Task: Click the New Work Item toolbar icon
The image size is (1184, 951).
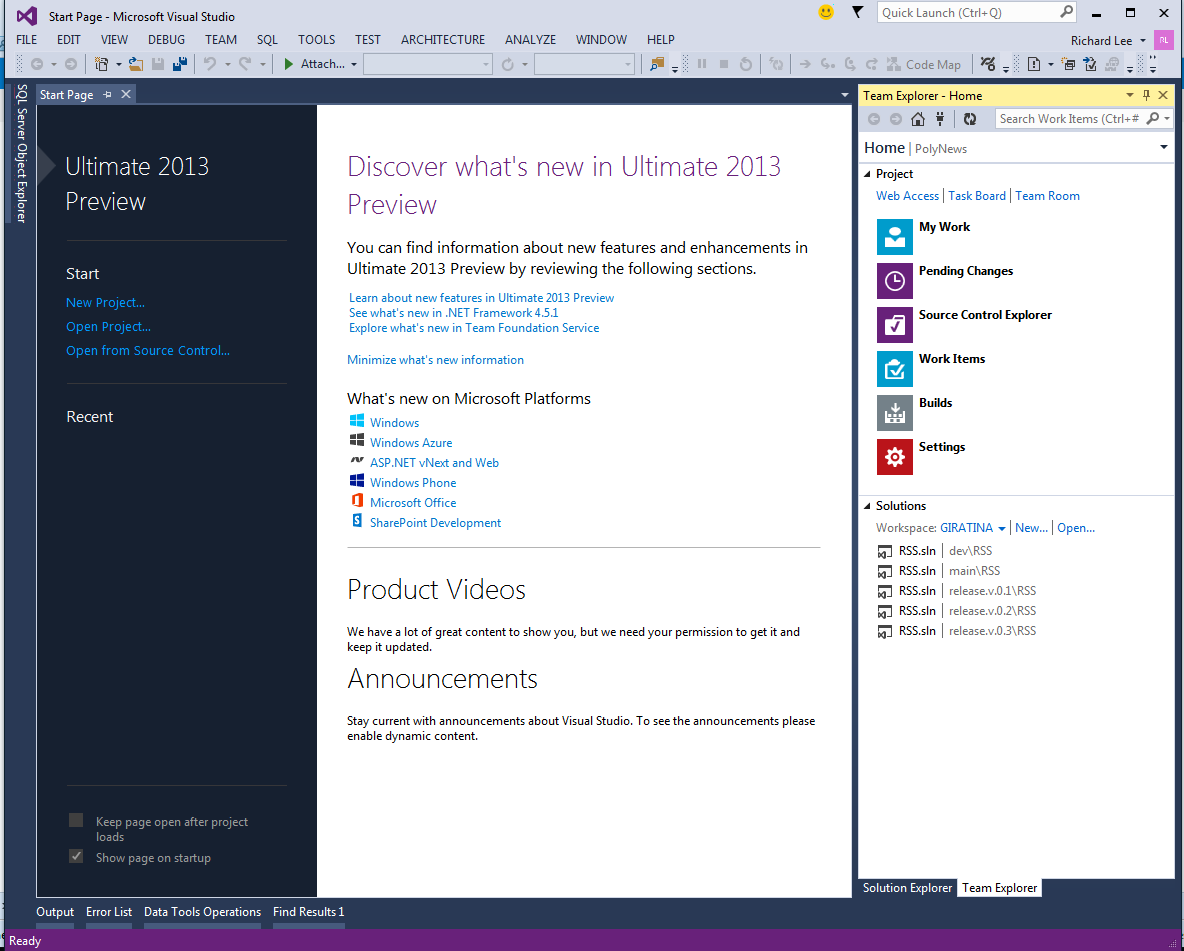Action: click(1034, 64)
